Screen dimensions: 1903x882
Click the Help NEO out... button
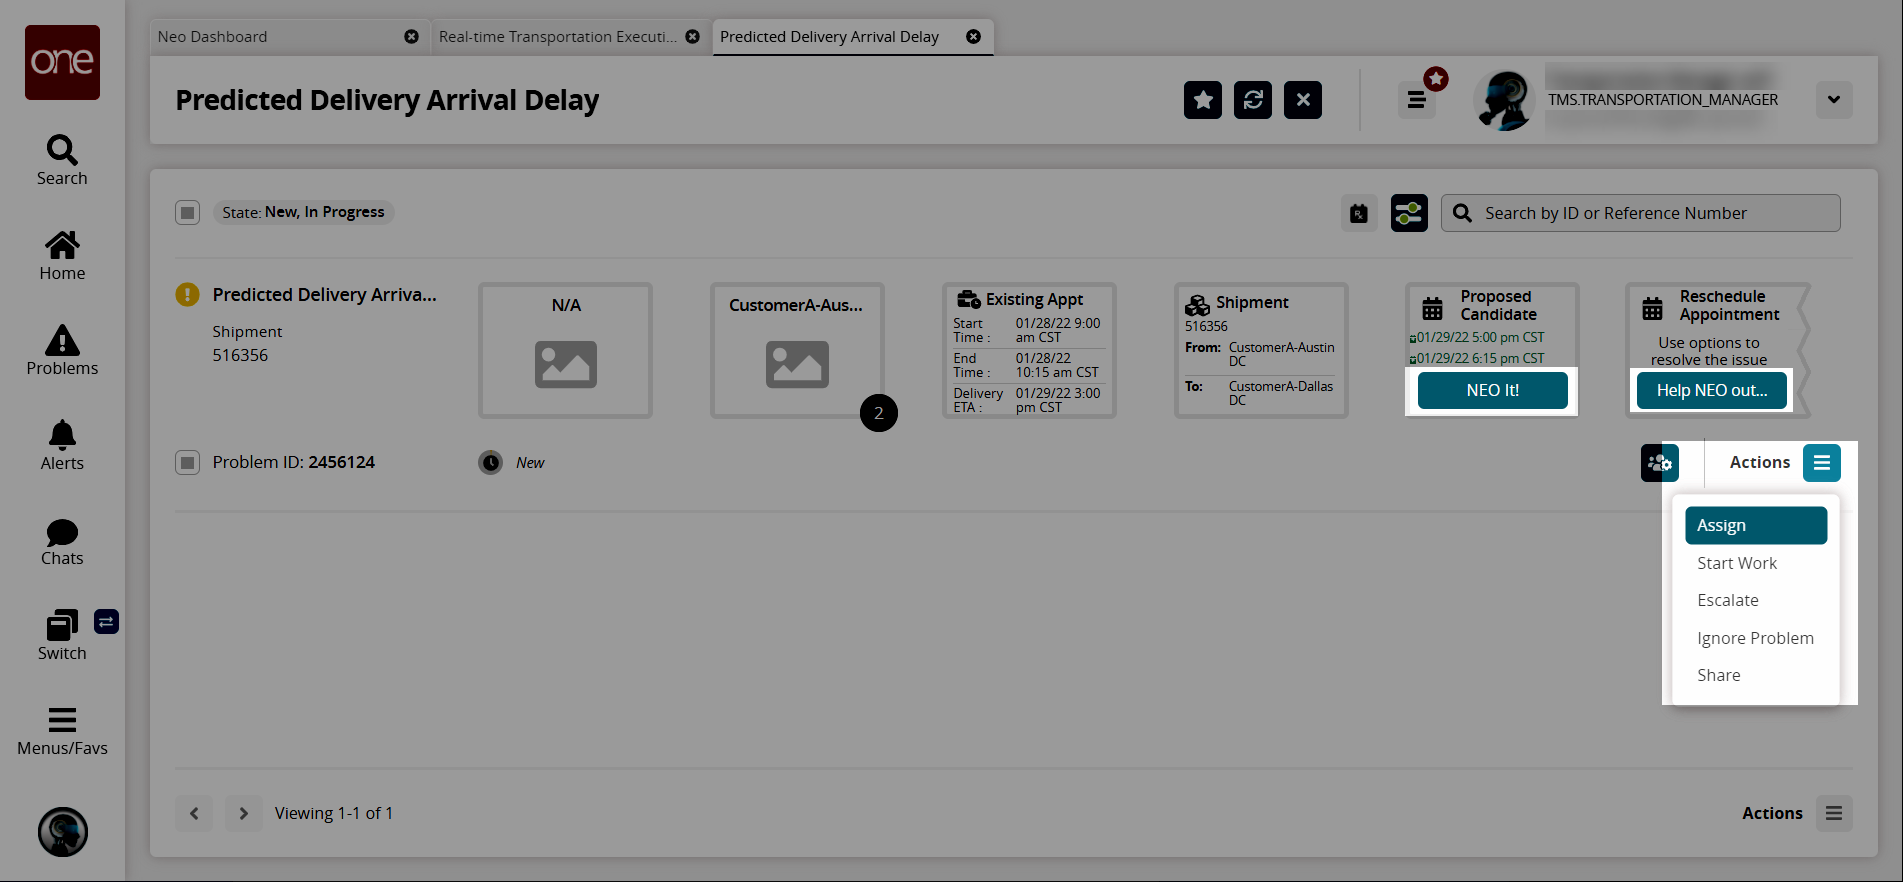tap(1712, 390)
